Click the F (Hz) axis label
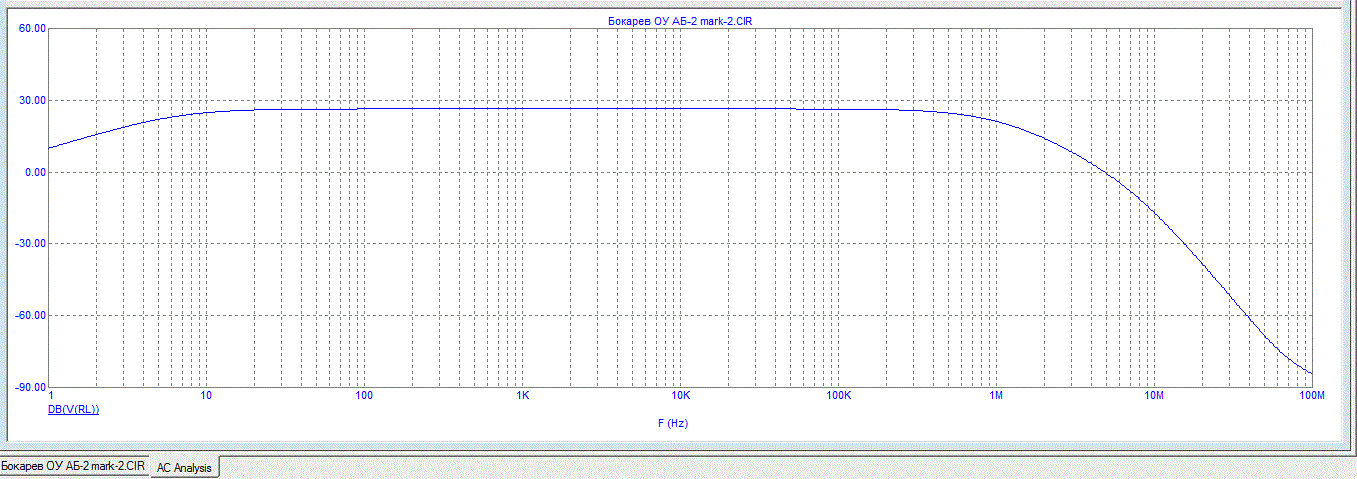The image size is (1357, 479). [x=673, y=423]
